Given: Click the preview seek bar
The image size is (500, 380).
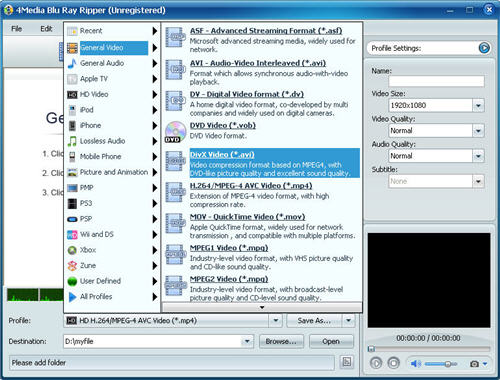Looking at the screenshot, I should (429, 349).
